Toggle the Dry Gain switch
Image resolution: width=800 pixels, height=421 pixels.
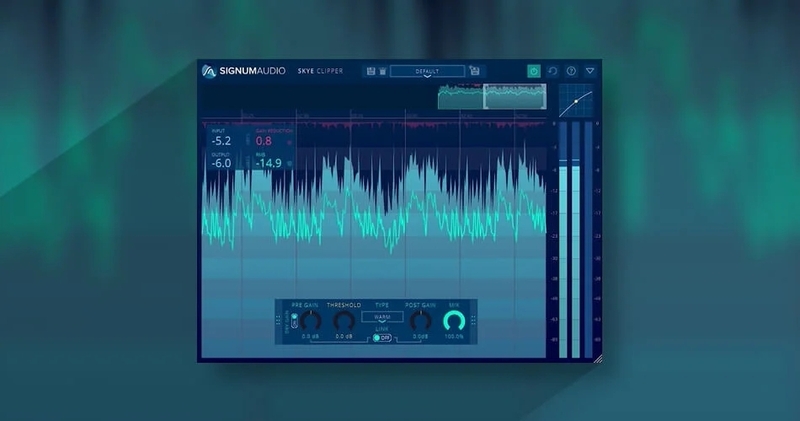[294, 321]
